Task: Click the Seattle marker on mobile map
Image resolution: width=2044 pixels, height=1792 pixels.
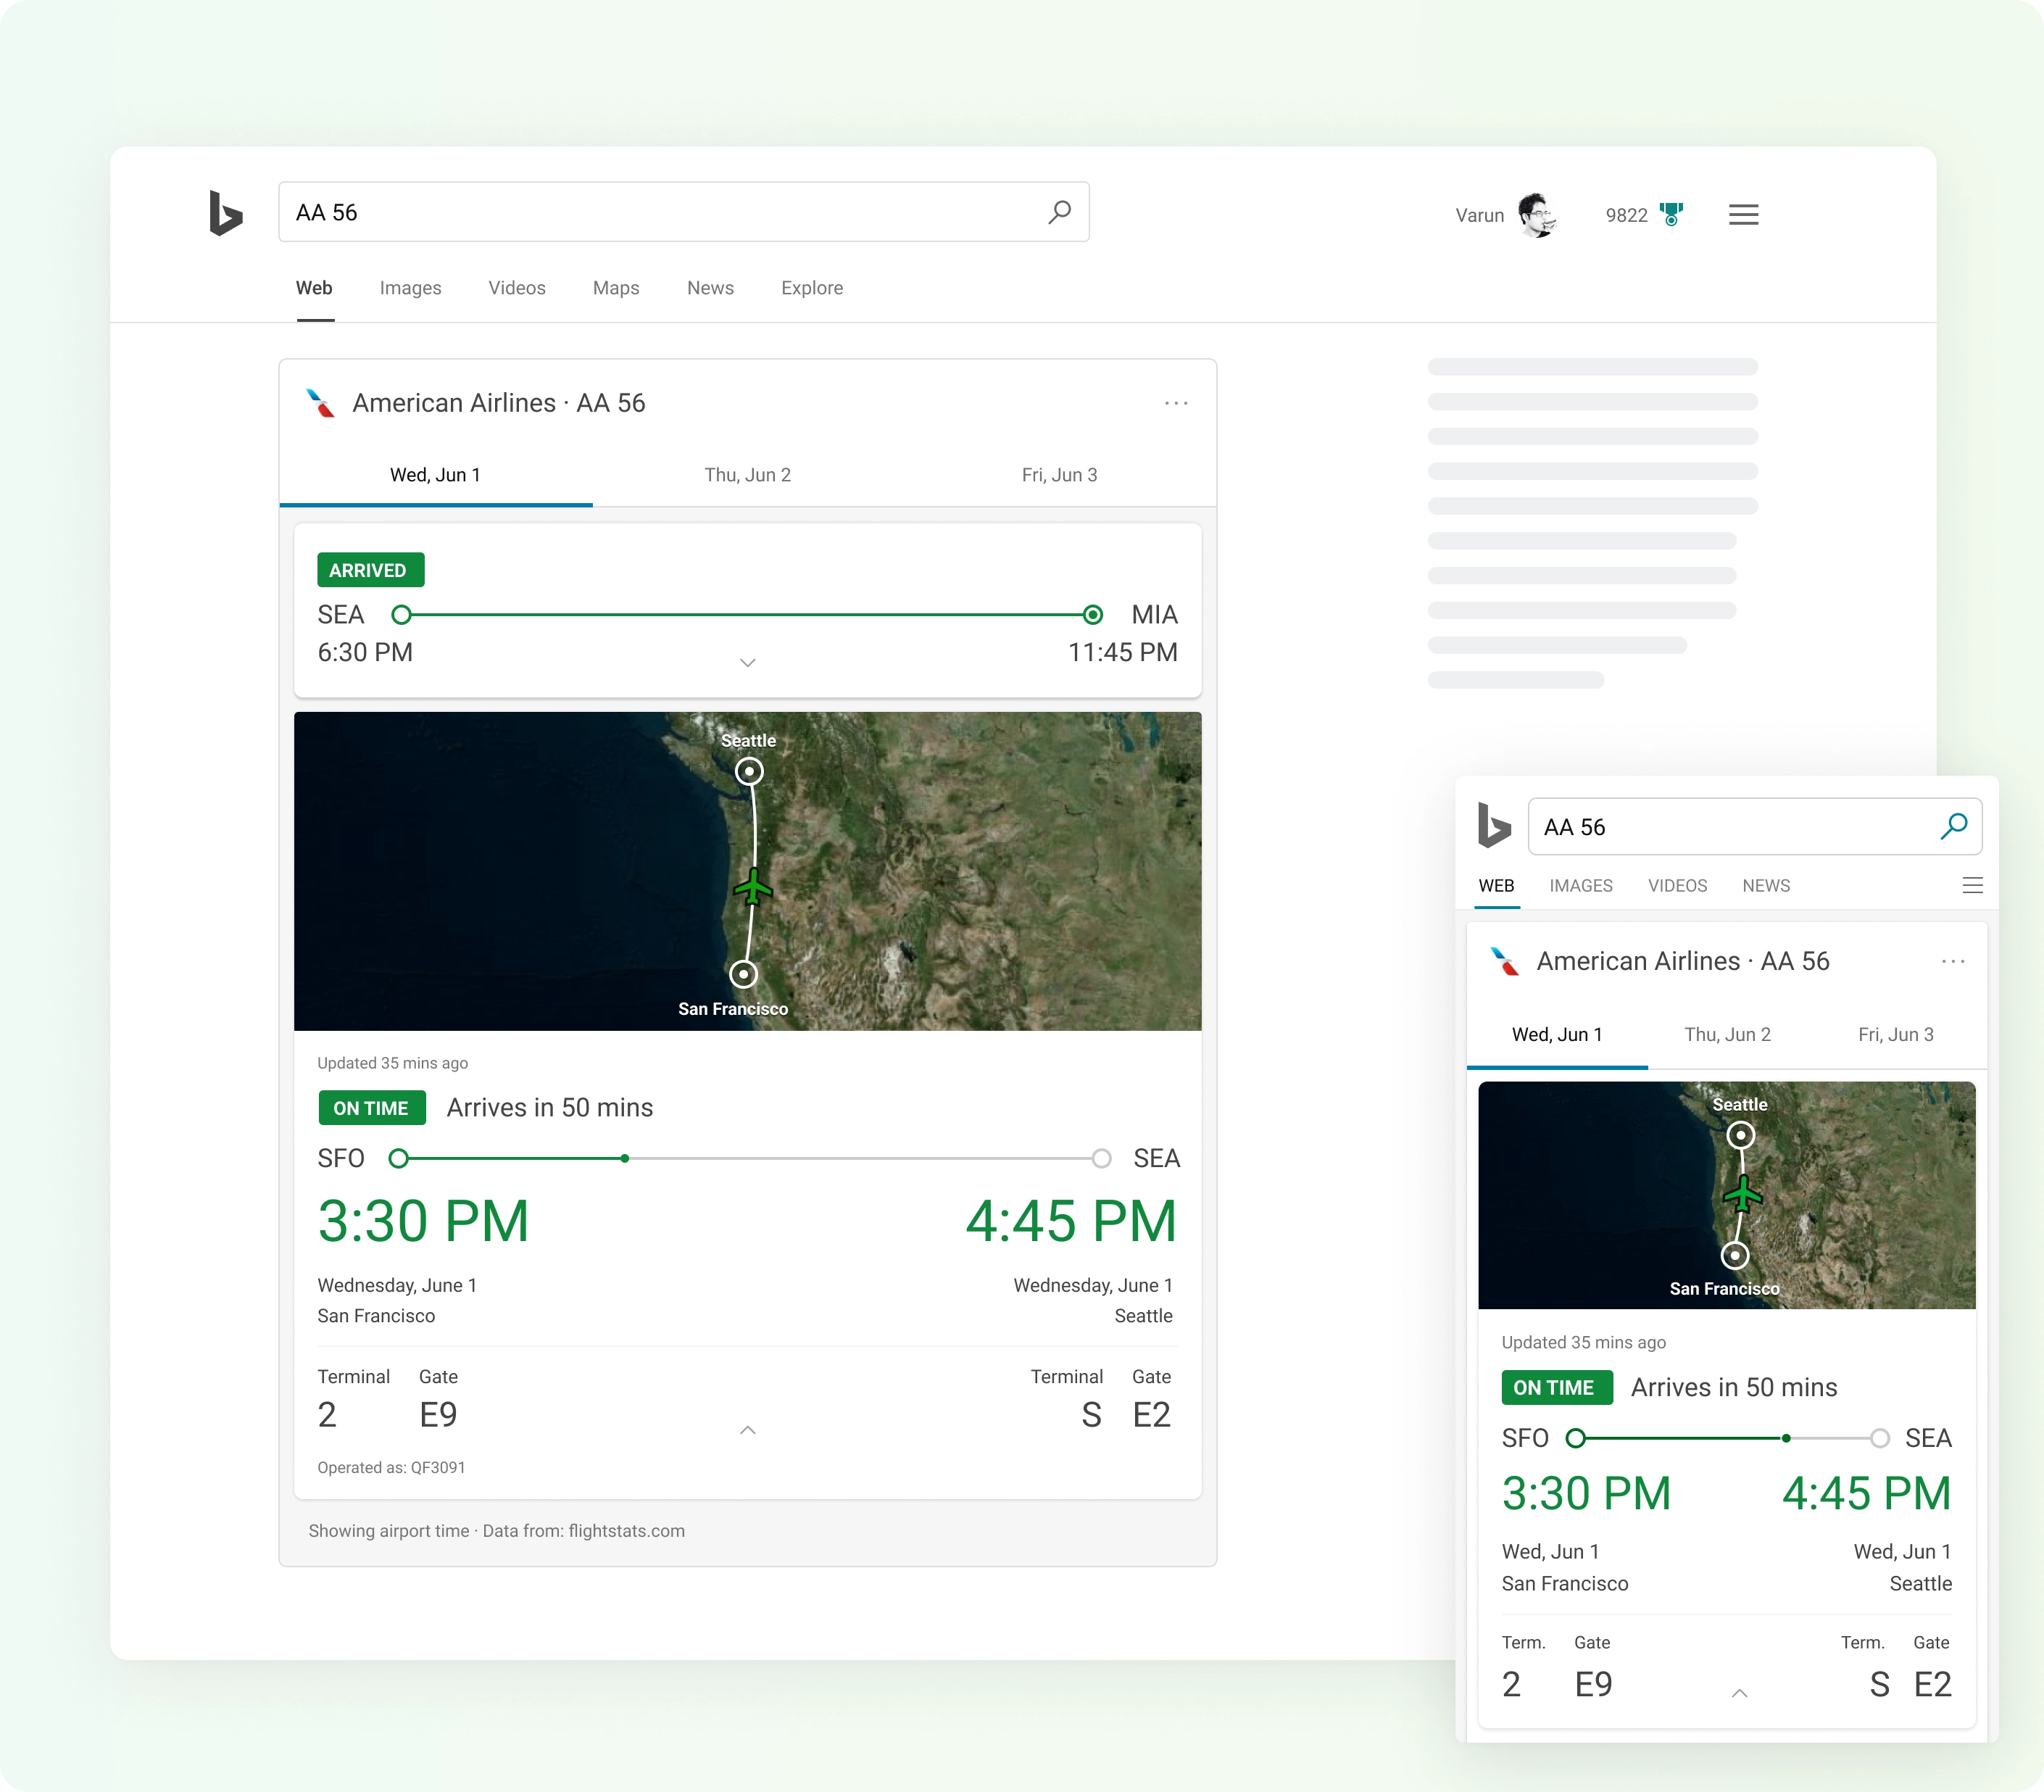Action: (x=1741, y=1135)
